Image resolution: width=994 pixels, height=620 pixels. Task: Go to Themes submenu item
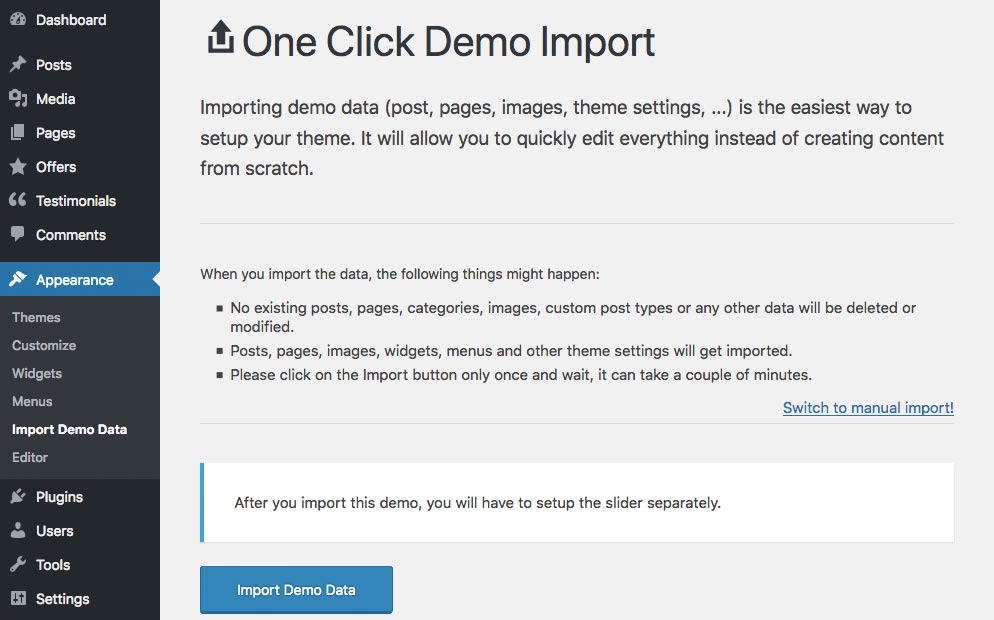coord(36,317)
